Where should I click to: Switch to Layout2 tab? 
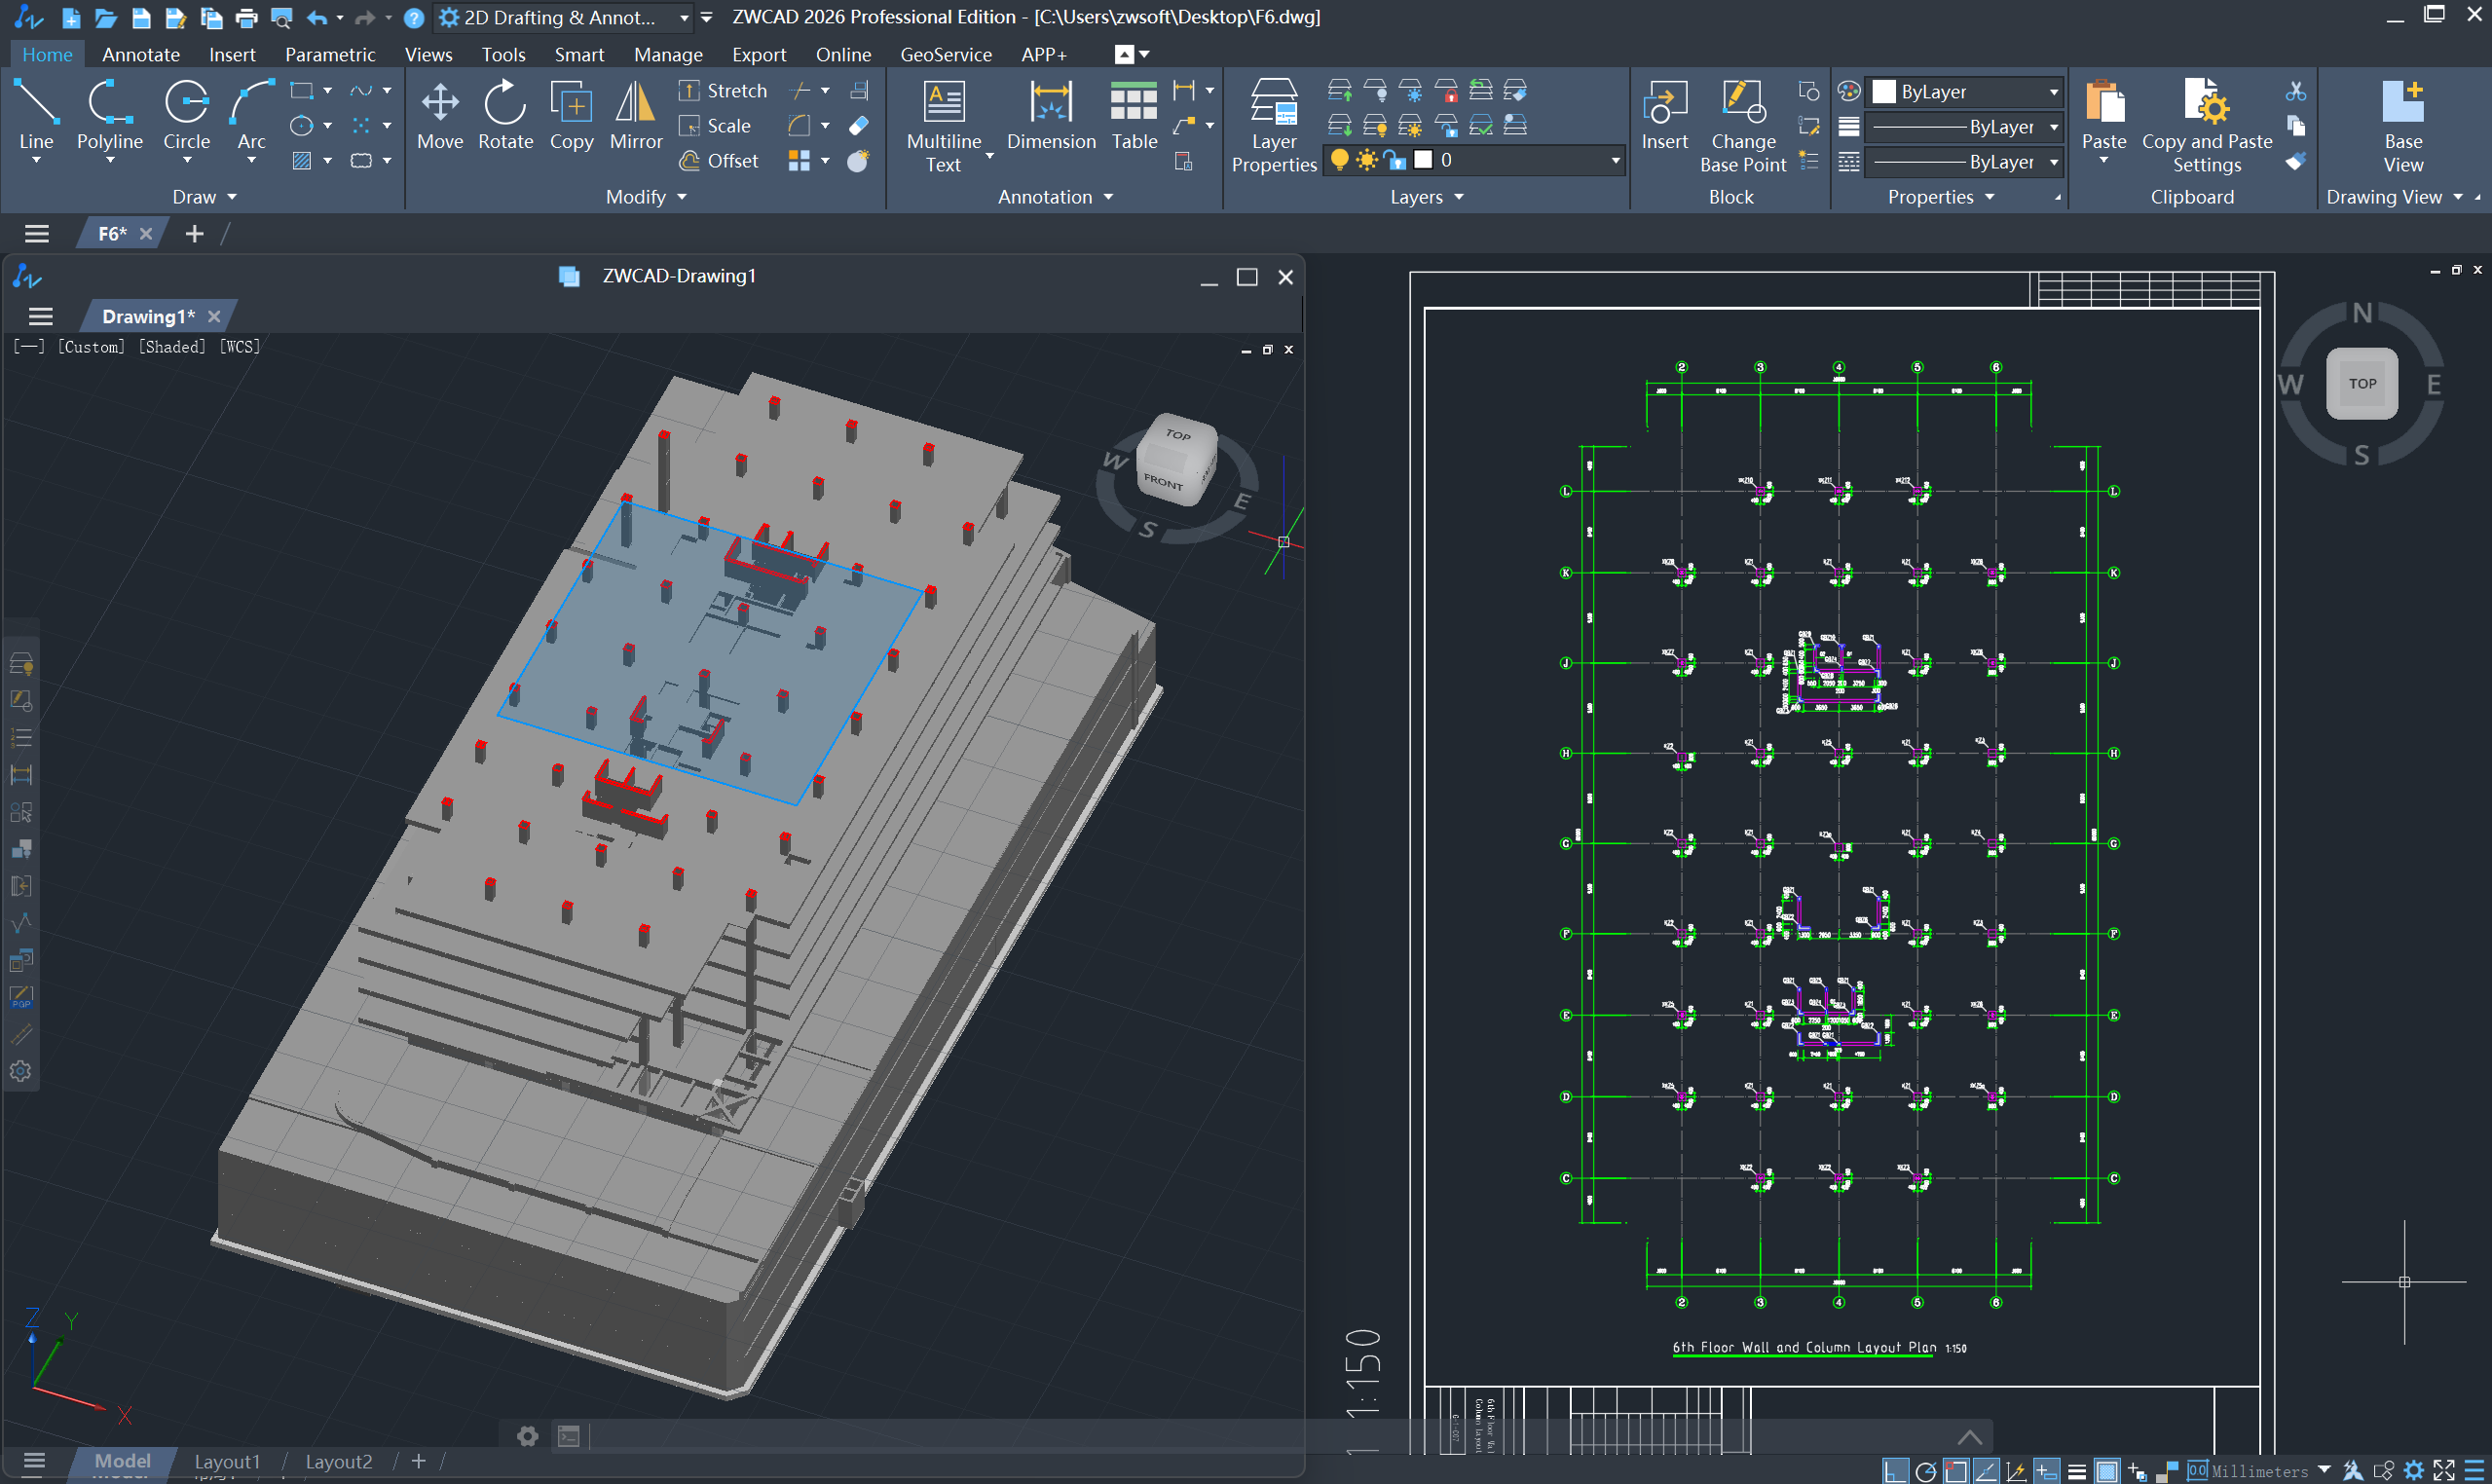click(x=338, y=1461)
